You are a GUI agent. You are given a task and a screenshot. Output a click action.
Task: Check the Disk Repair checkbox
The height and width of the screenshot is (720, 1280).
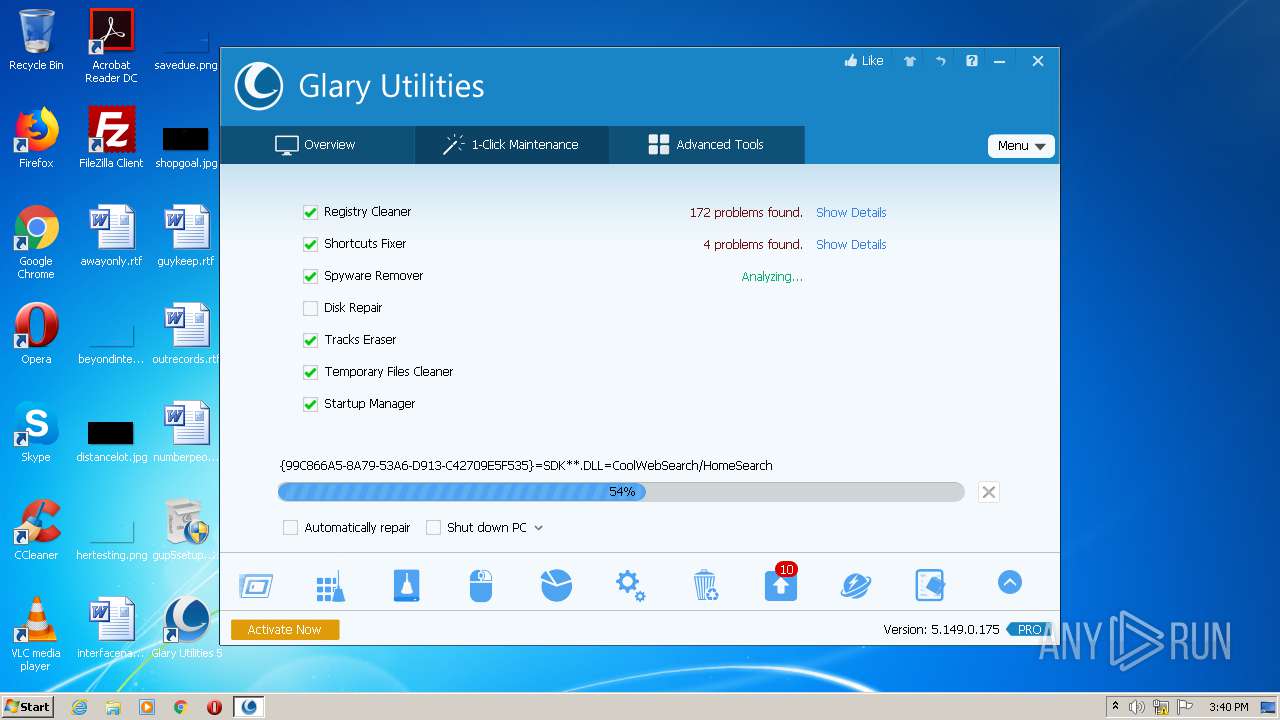click(310, 308)
